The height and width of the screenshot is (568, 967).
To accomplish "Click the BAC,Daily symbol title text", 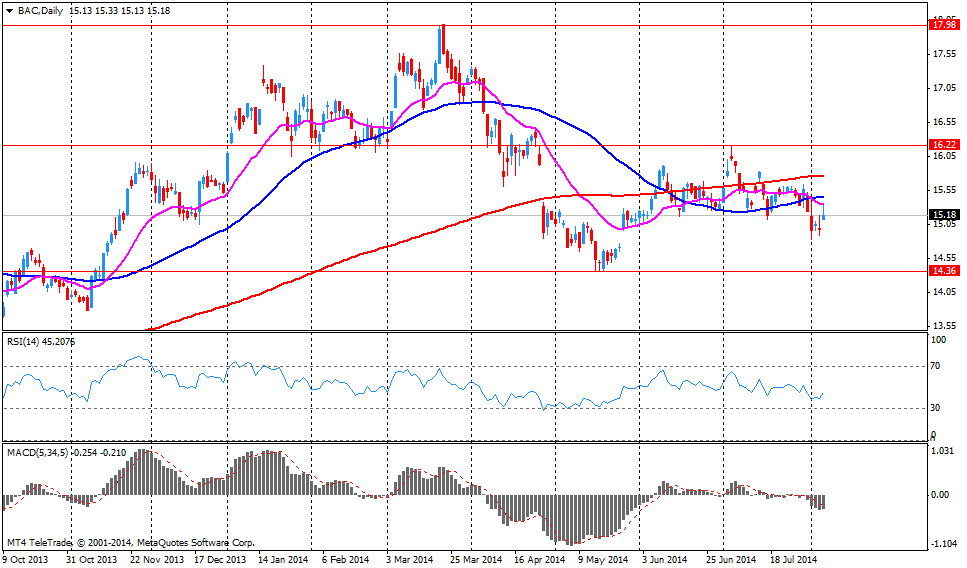I will tap(40, 8).
